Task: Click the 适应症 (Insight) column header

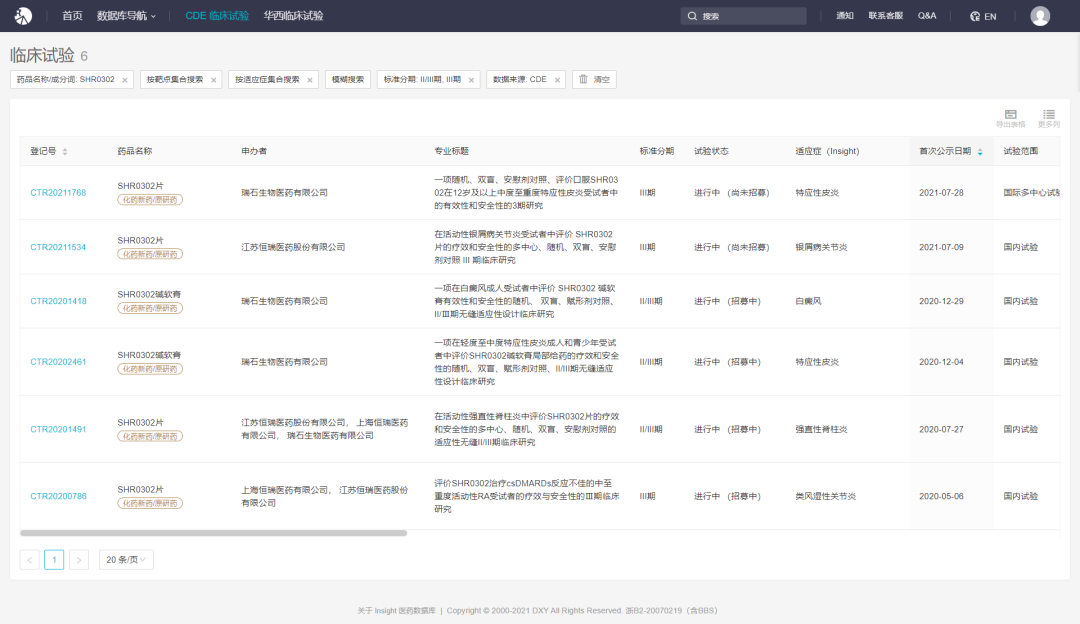Action: [x=827, y=151]
